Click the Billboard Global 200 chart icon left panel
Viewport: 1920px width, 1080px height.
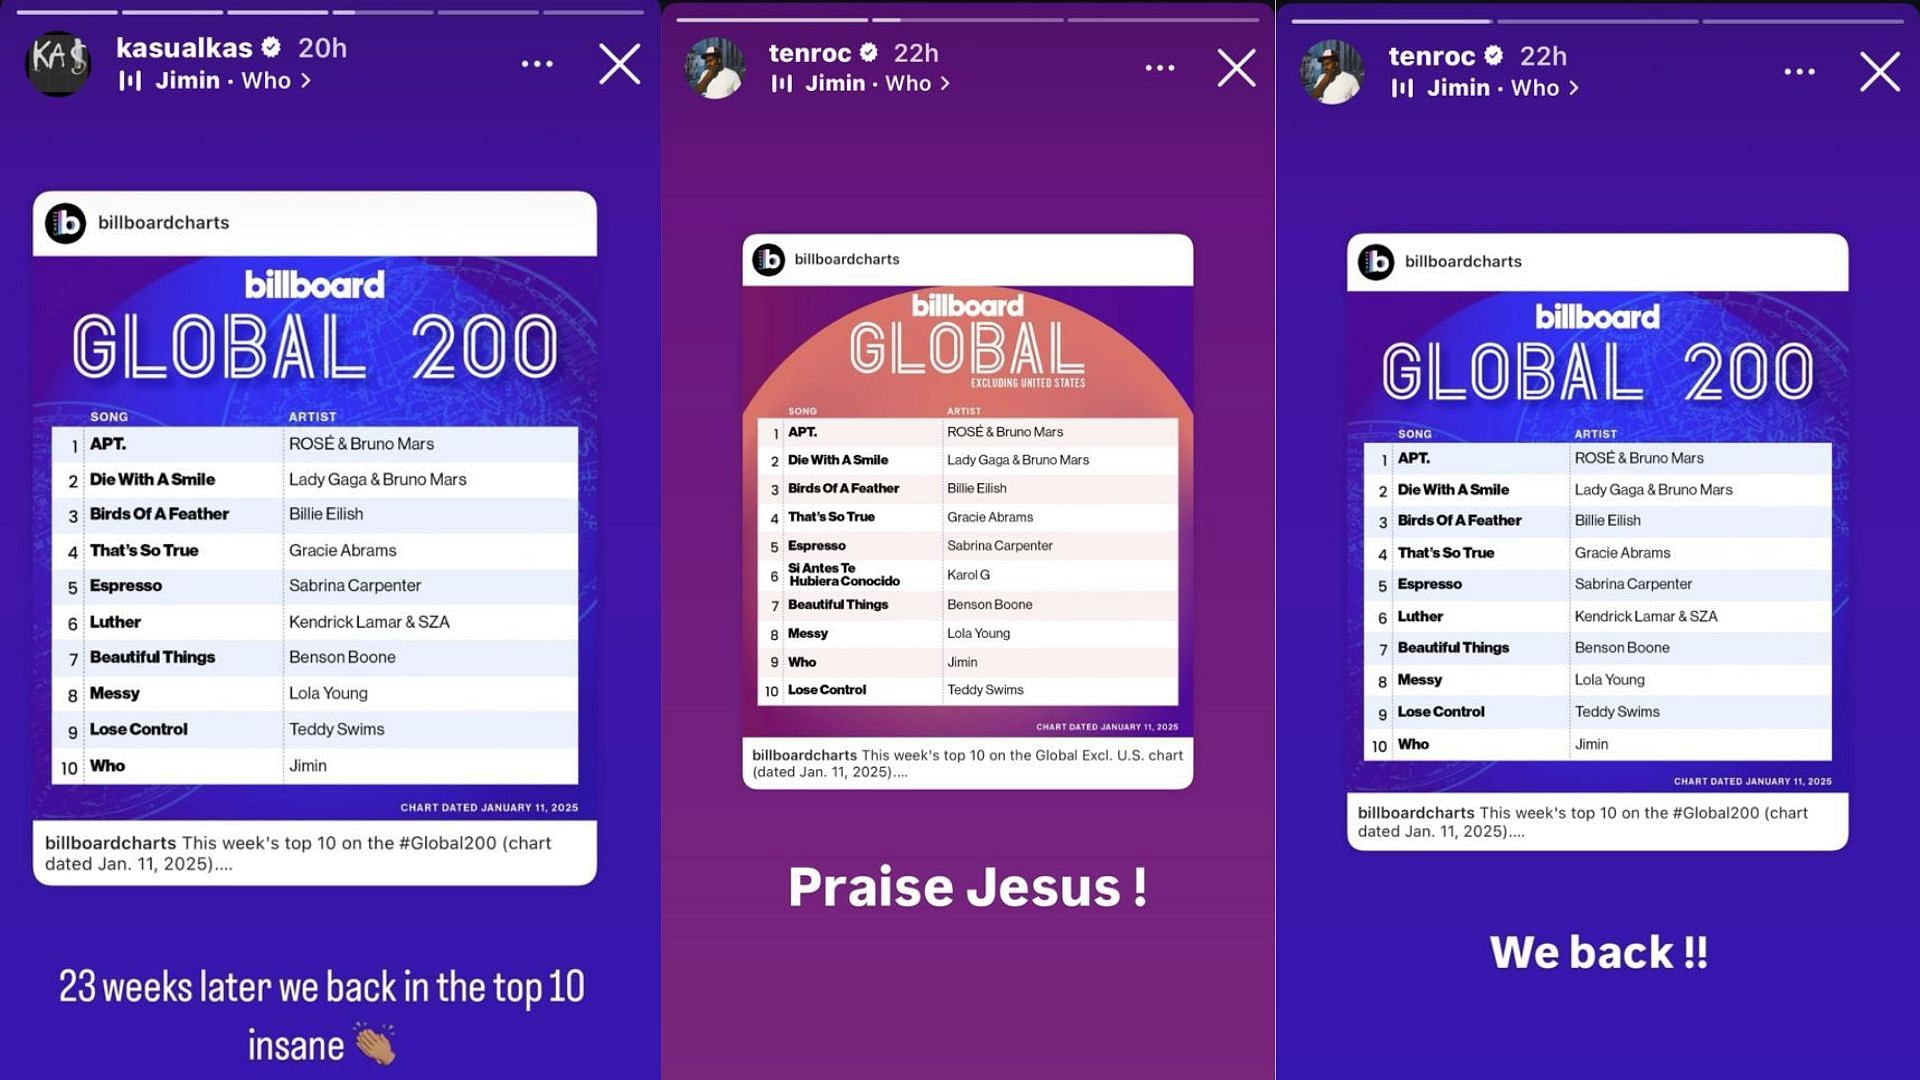pos(67,222)
